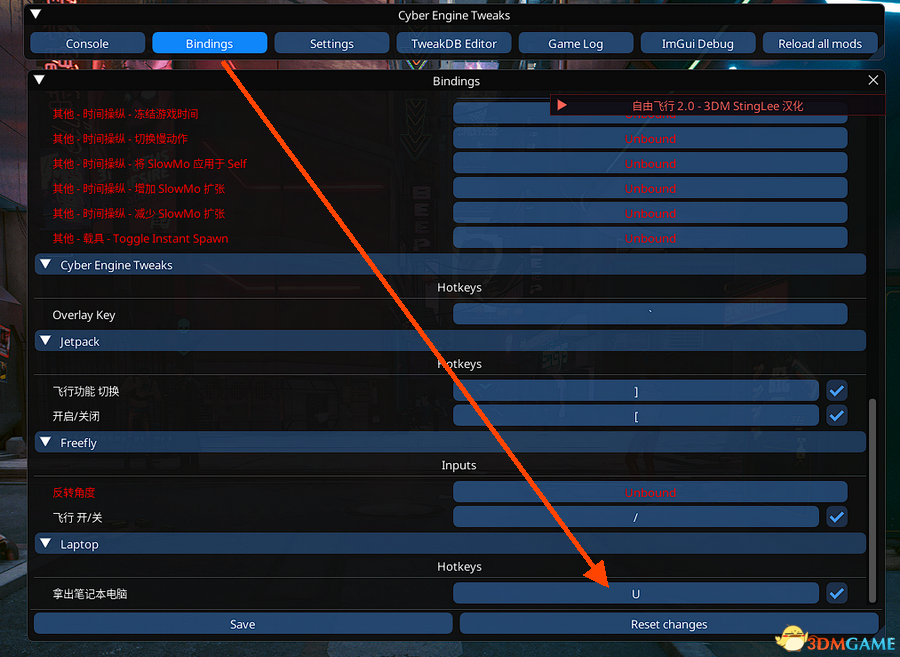Open the ImGui Debug tab
This screenshot has height=657, width=900.
[698, 43]
